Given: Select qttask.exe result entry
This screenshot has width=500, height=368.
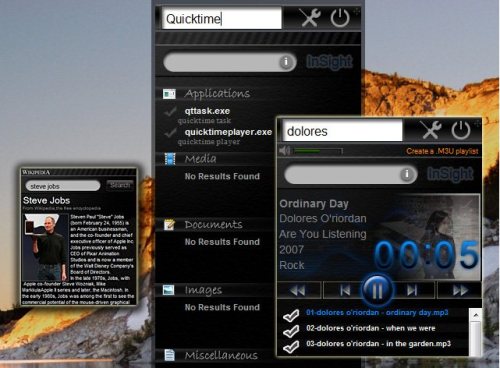Looking at the screenshot, I should click(x=207, y=111).
